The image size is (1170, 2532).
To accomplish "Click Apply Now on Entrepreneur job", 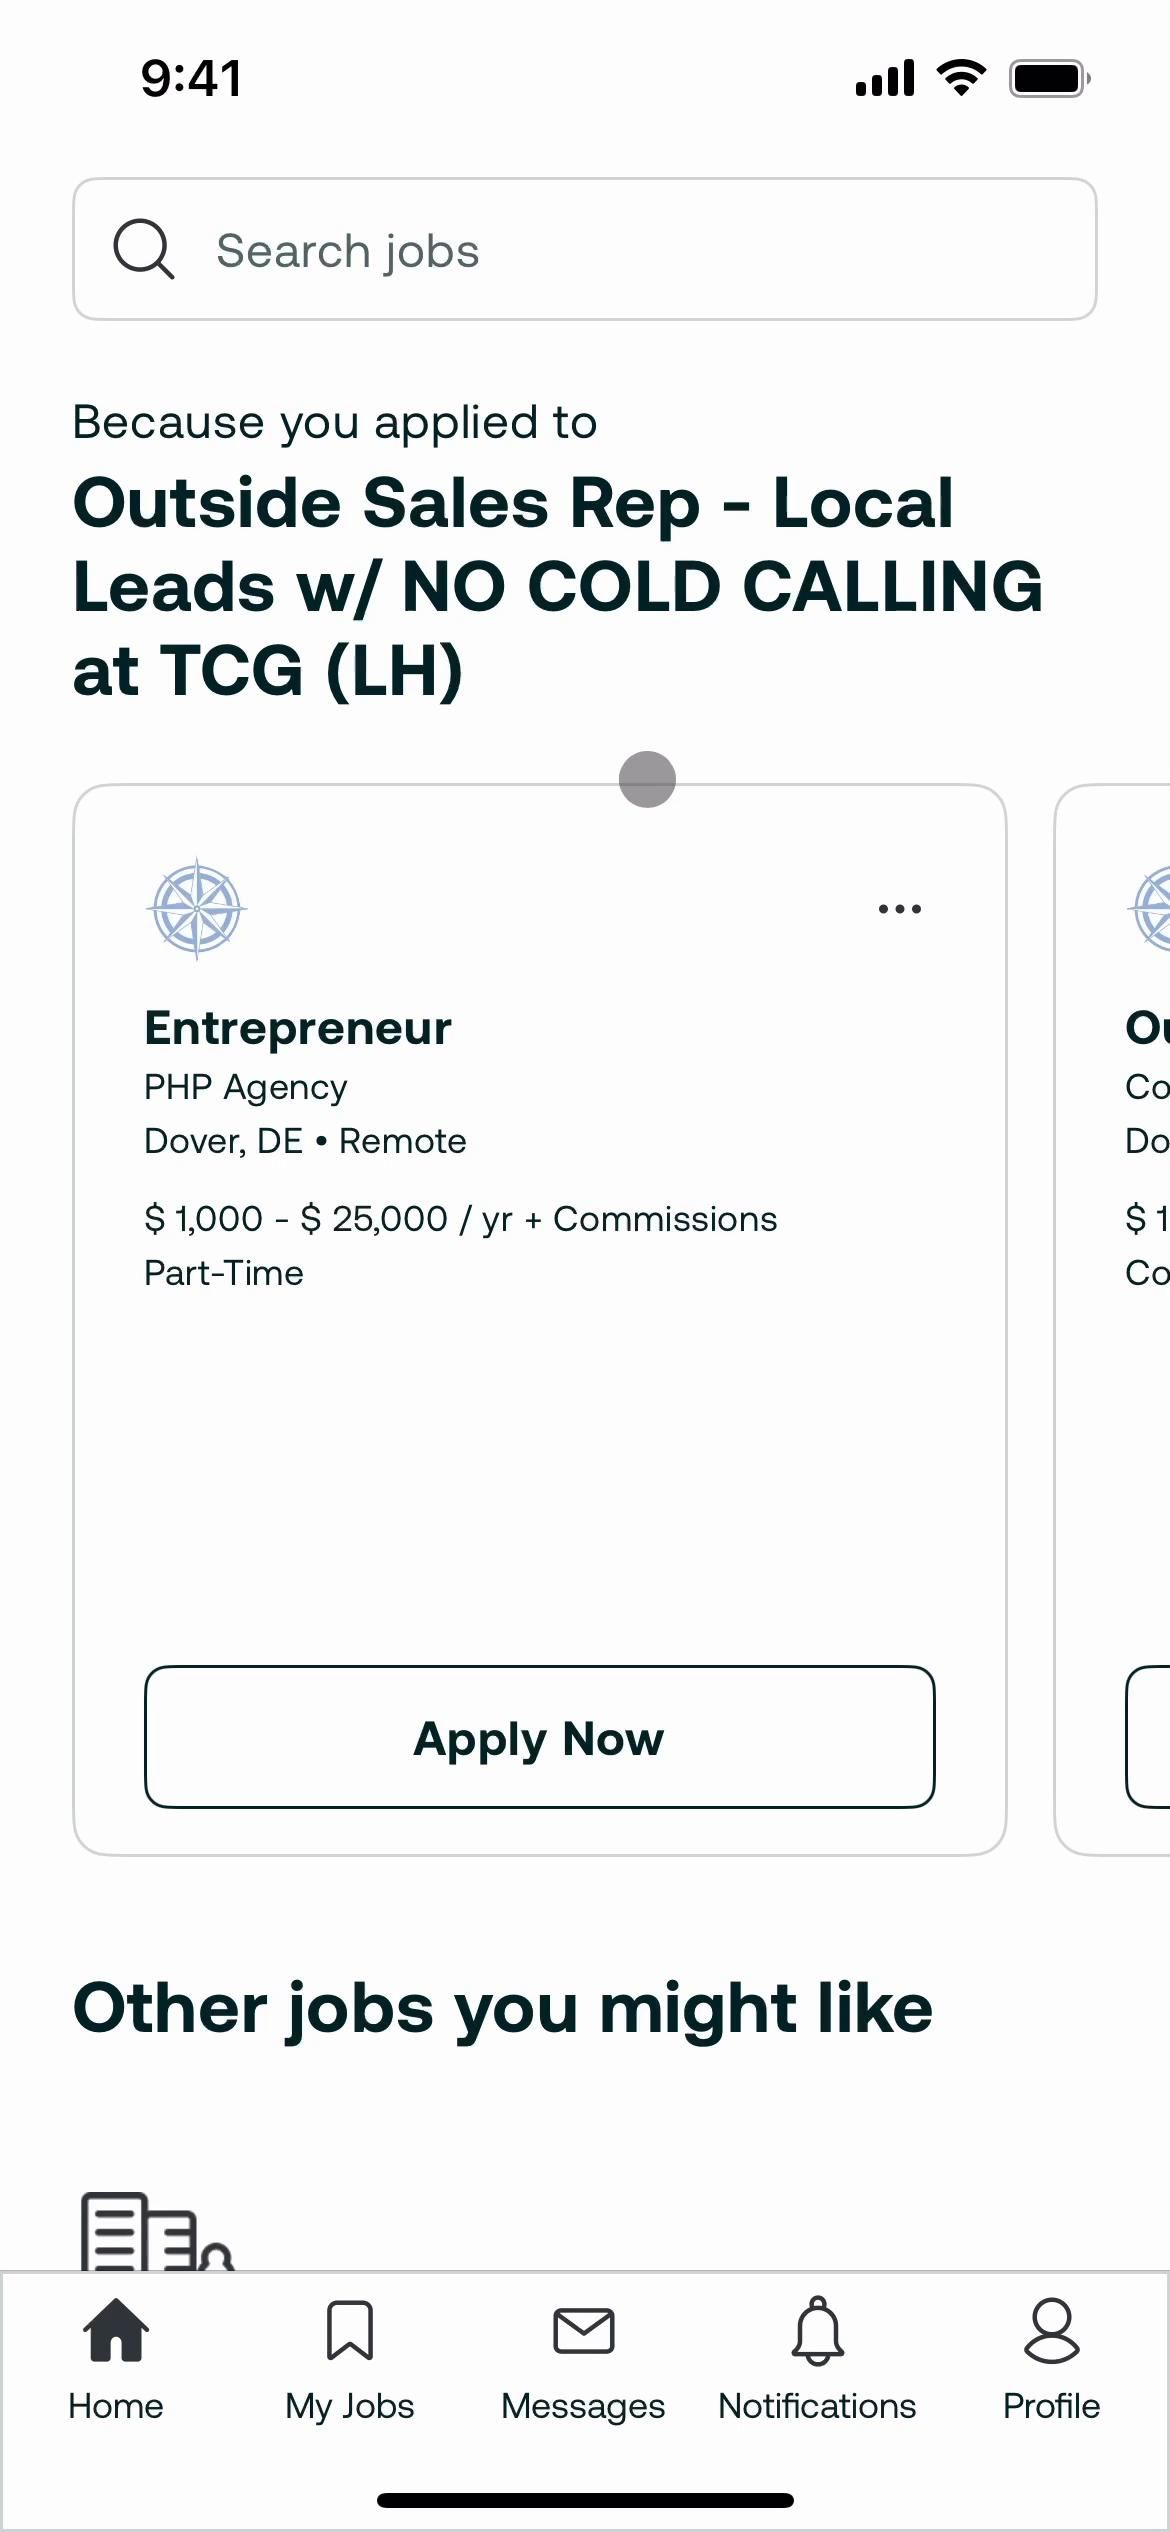I will coord(540,1737).
